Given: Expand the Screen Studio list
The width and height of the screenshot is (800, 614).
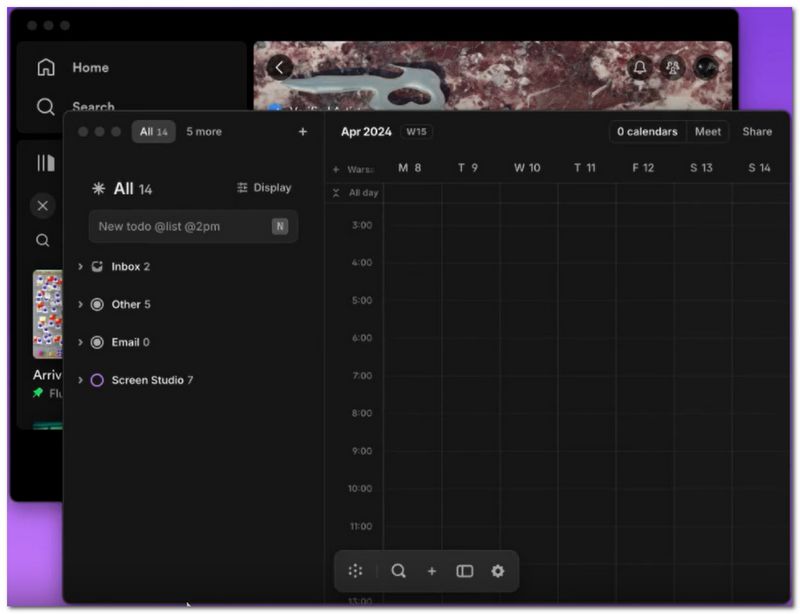Looking at the screenshot, I should (82, 380).
